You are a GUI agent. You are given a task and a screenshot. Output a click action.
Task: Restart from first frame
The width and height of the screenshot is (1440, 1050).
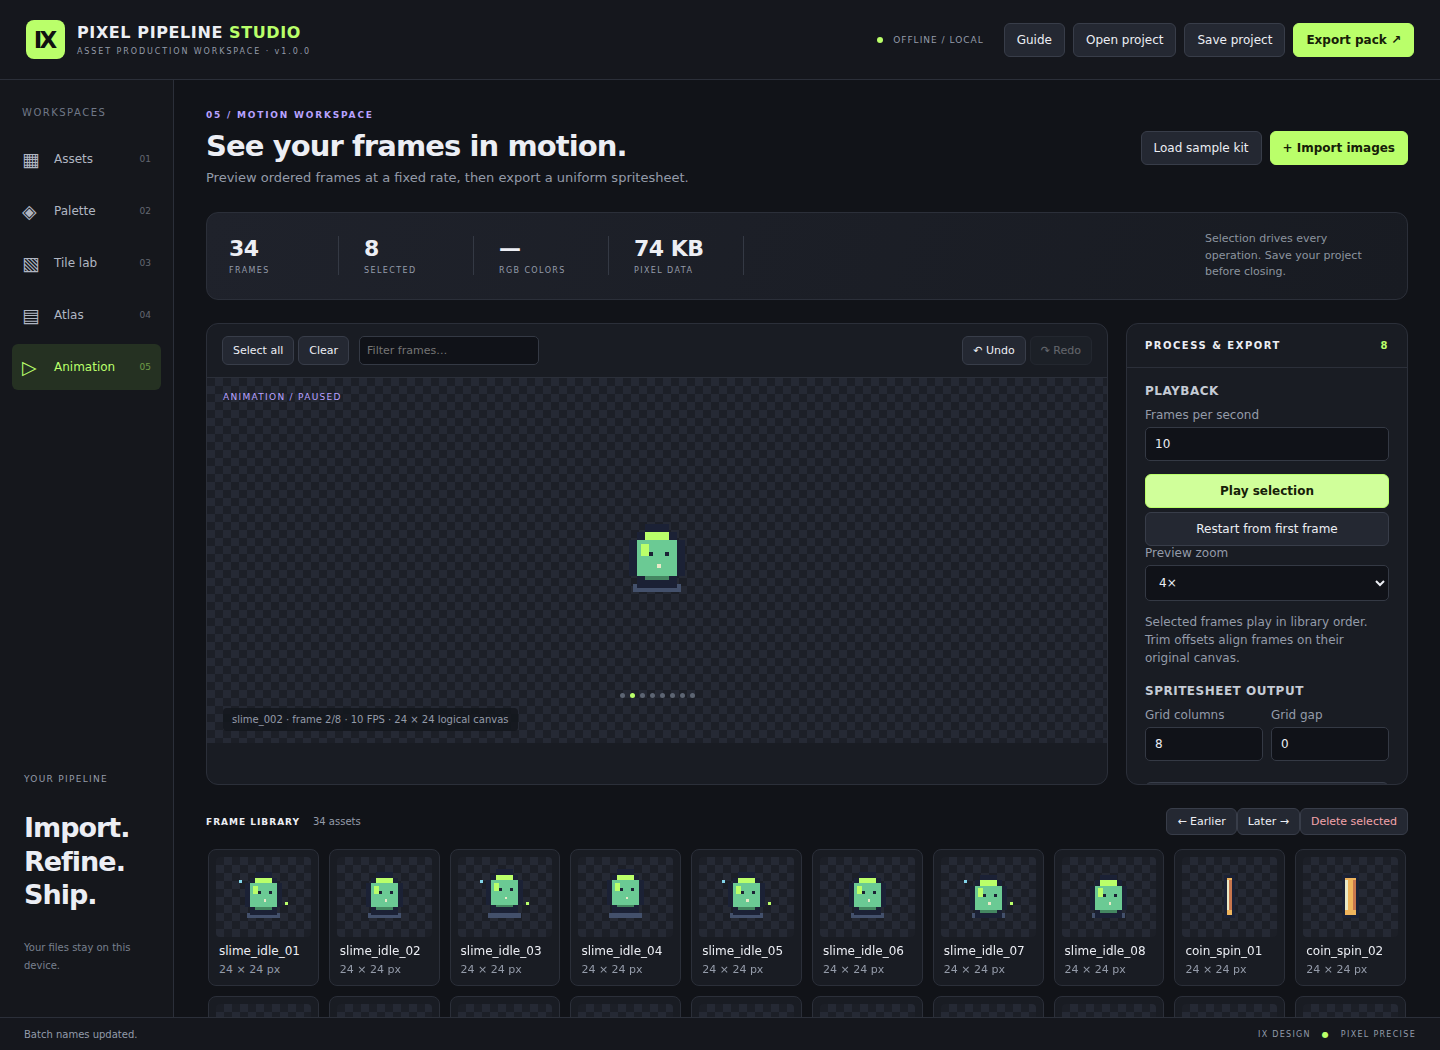[x=1266, y=529]
